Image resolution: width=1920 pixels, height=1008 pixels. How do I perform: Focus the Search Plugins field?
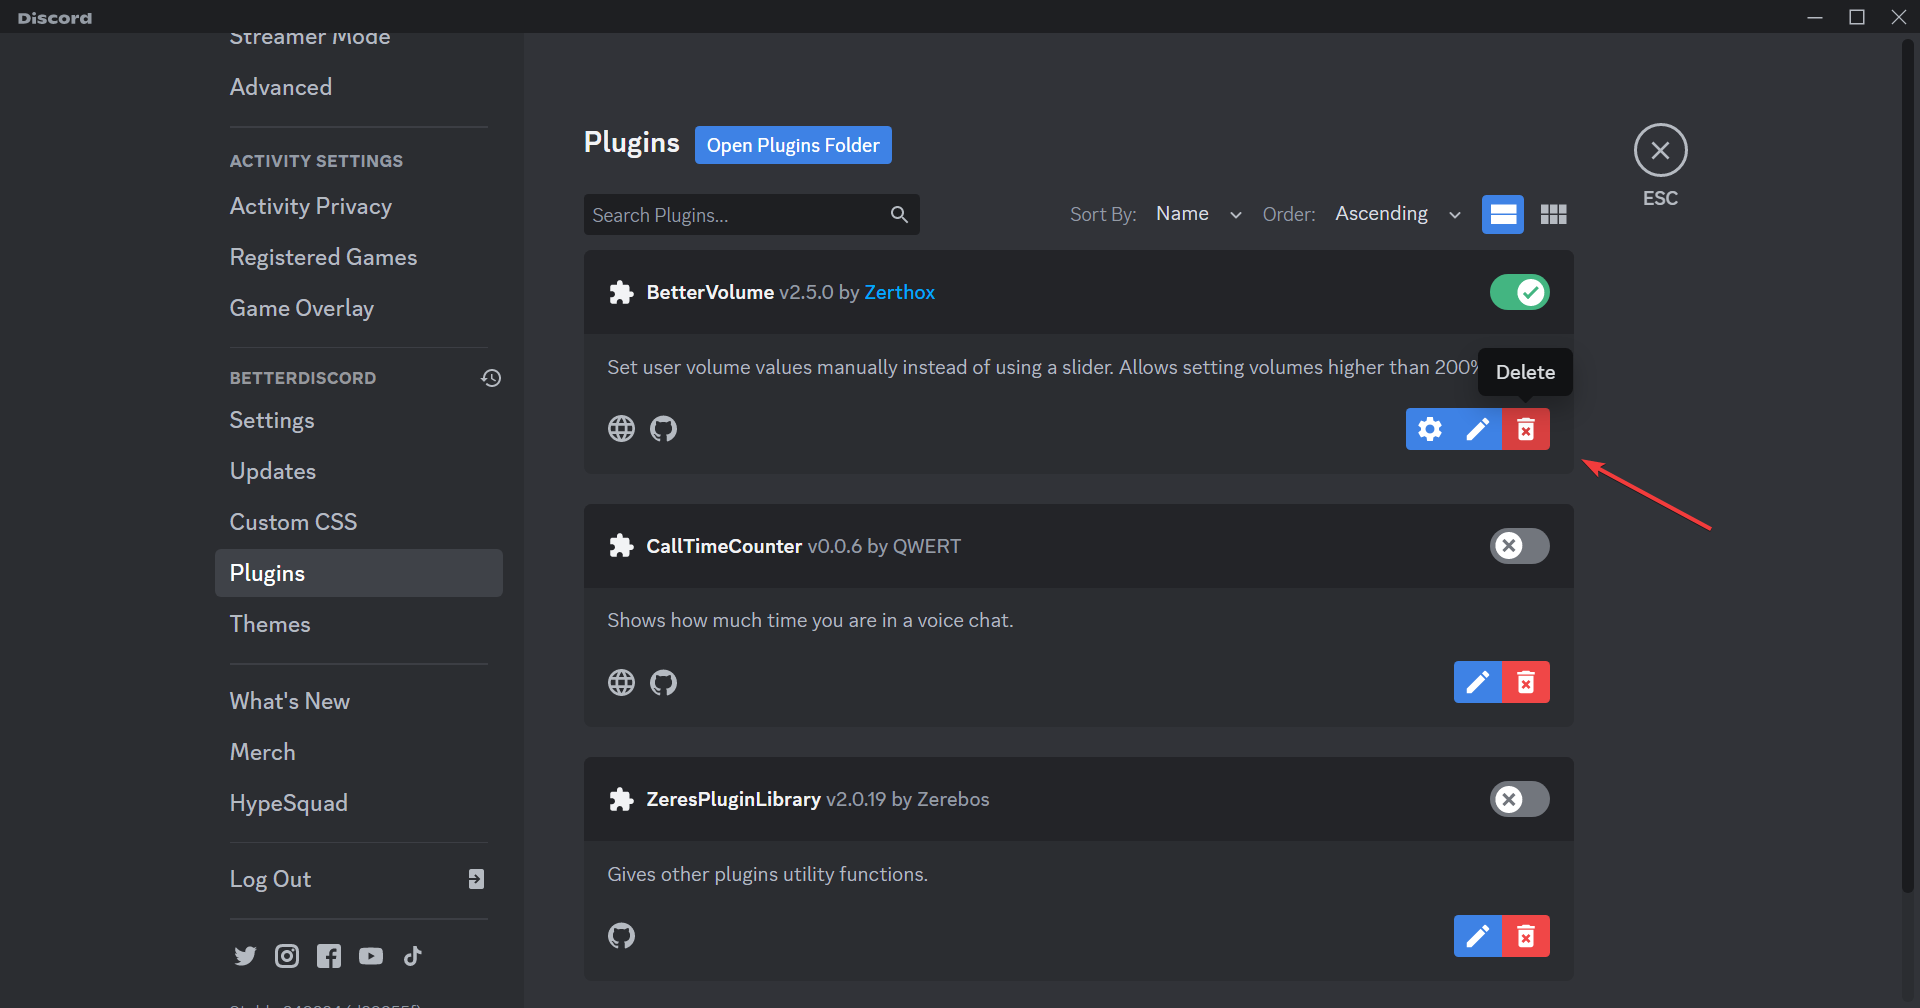pos(751,214)
